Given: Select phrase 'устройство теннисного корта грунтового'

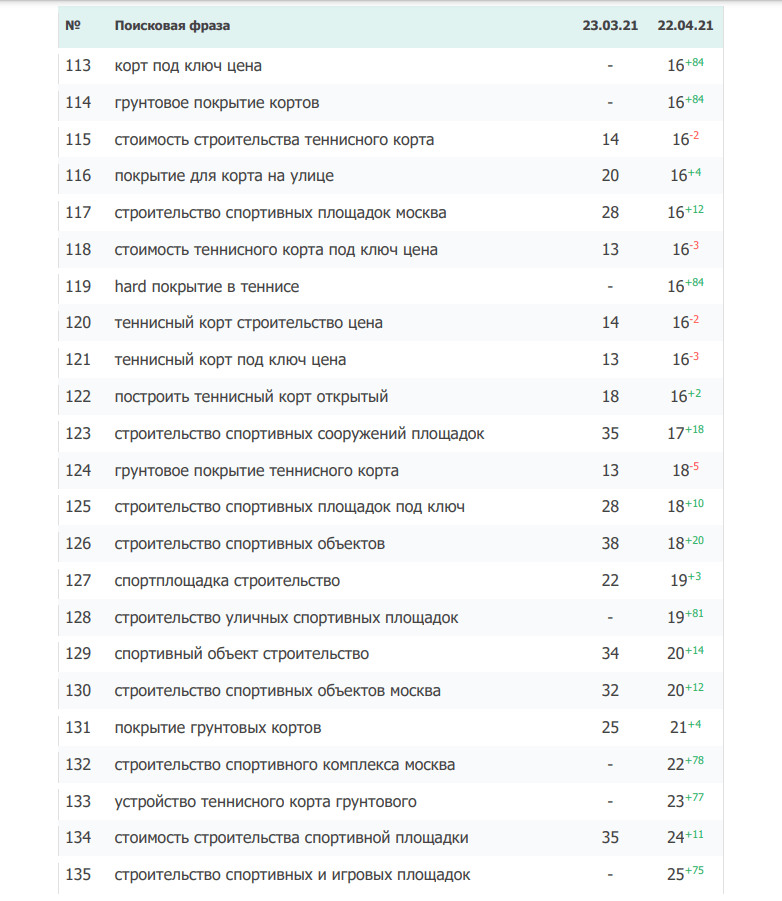Looking at the screenshot, I should click(265, 802).
